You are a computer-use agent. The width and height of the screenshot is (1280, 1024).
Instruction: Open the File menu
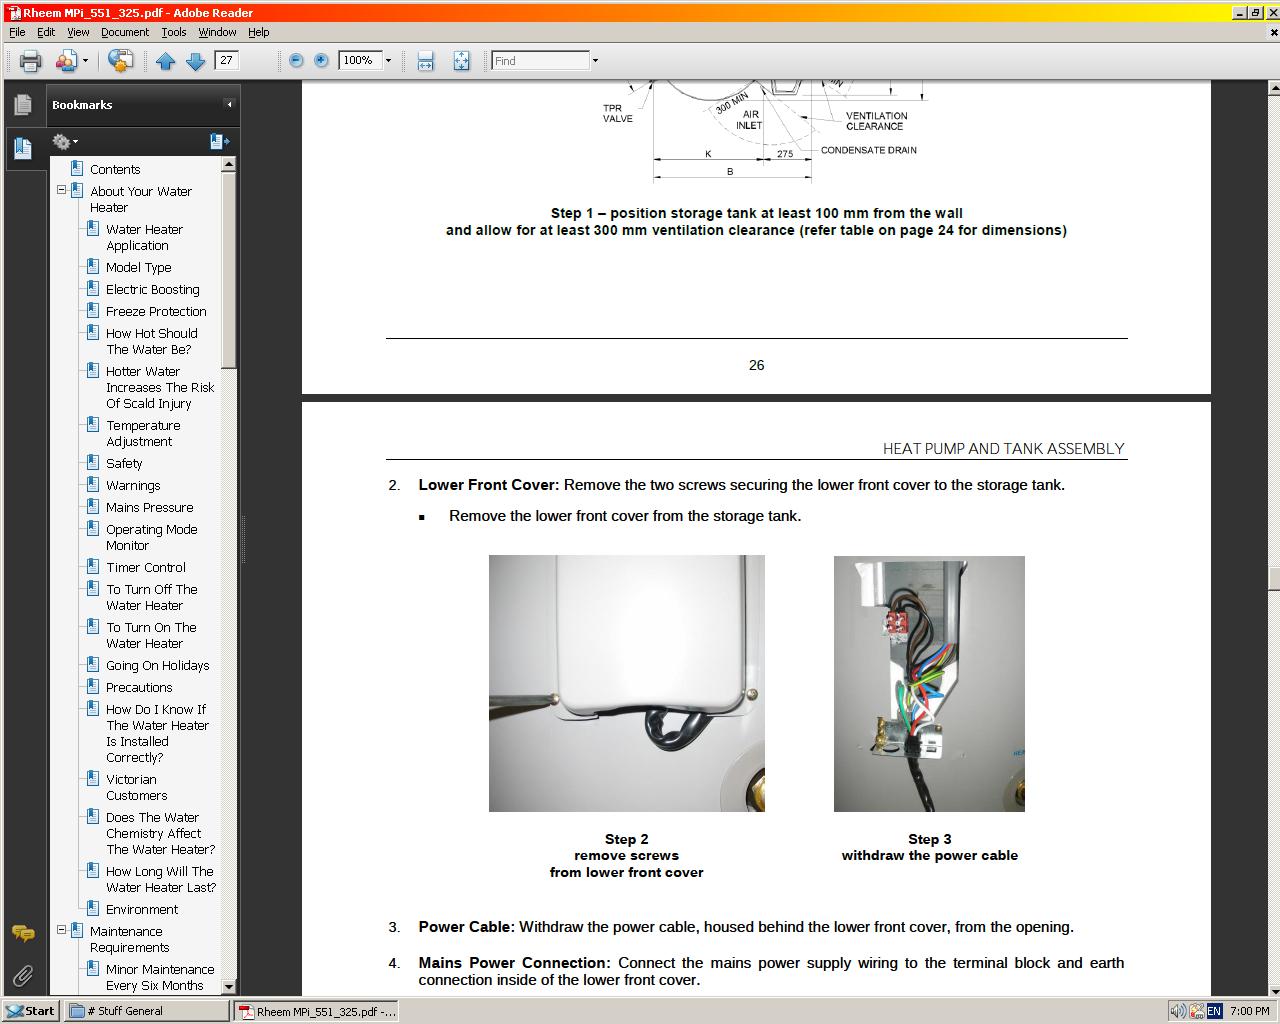(17, 32)
